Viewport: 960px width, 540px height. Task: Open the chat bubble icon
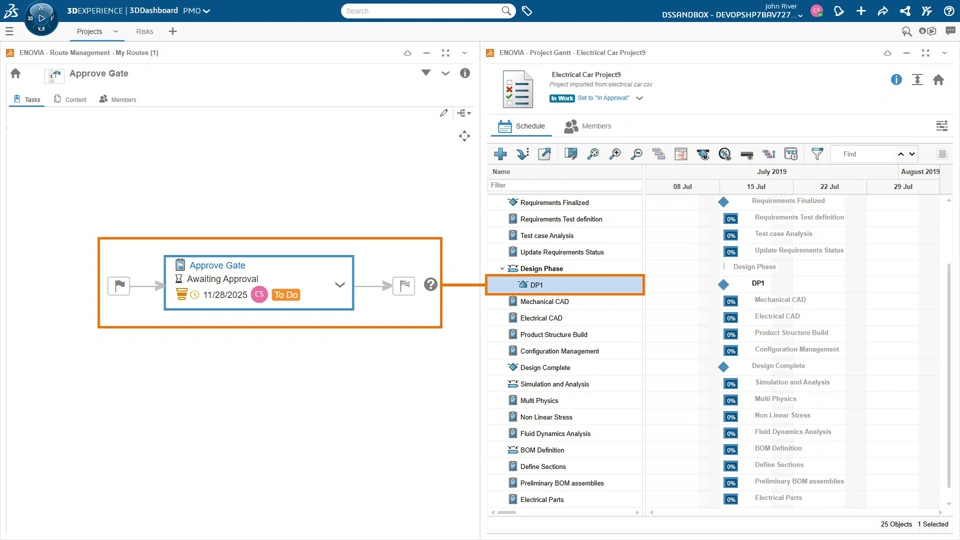tap(950, 31)
